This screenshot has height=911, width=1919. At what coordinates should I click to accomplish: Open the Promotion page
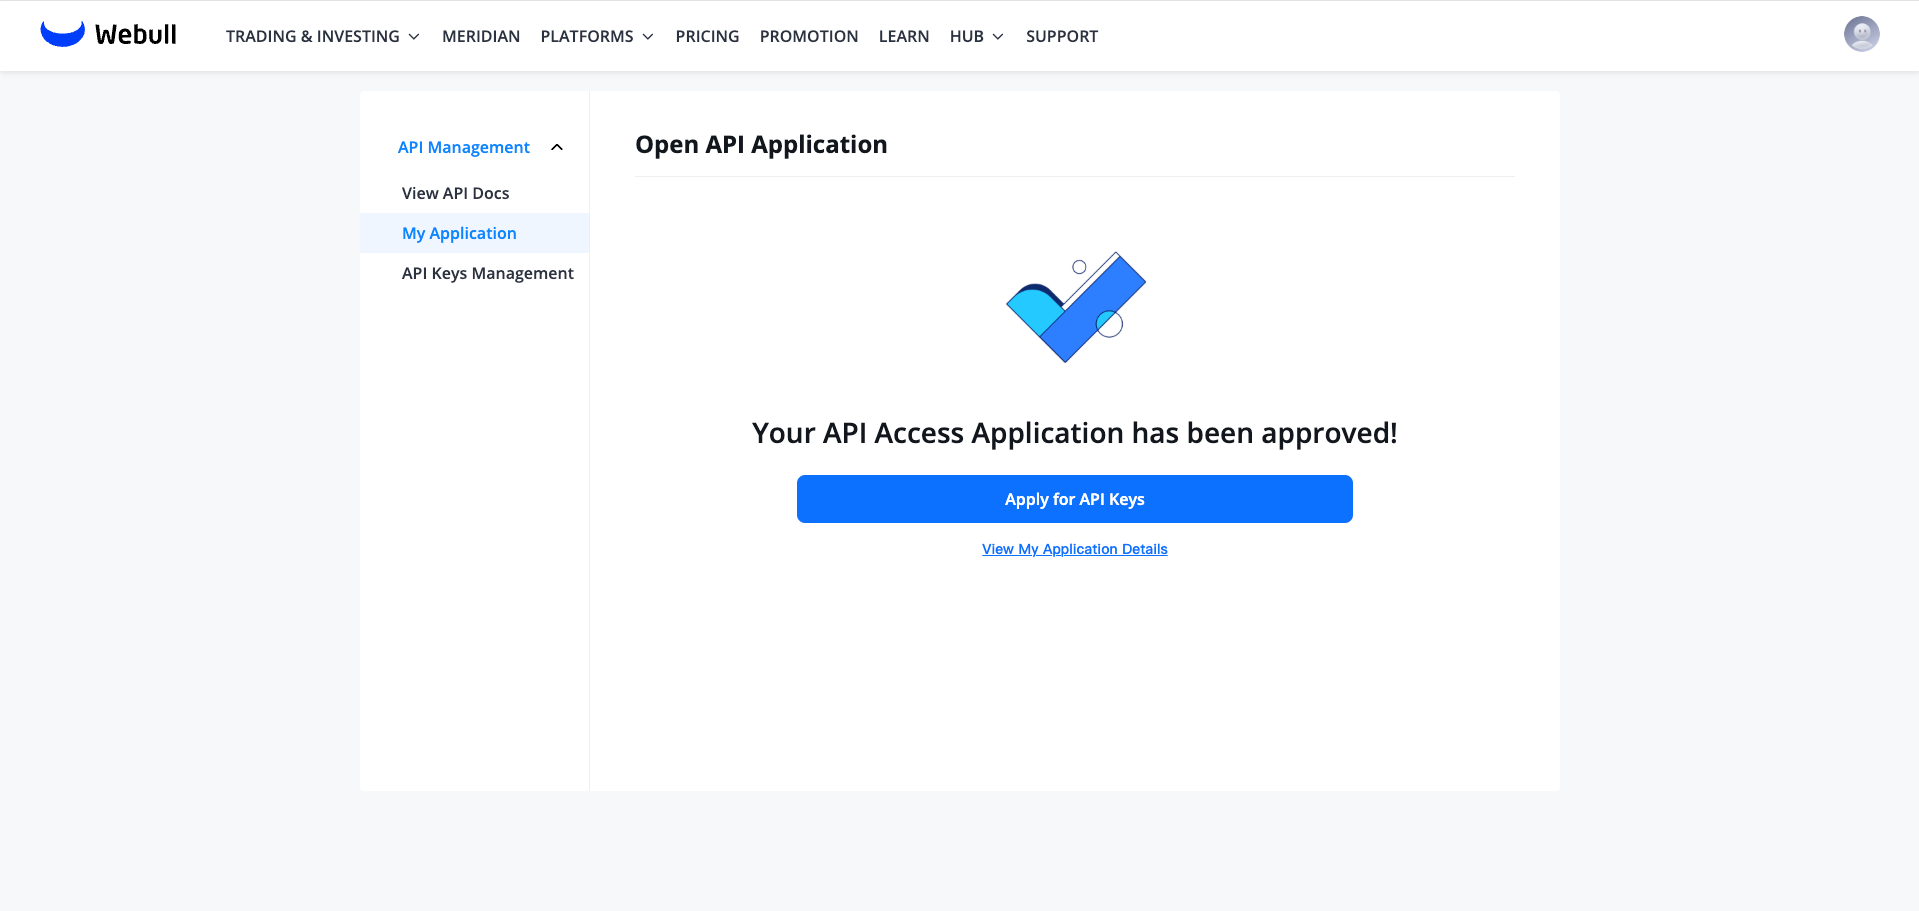[809, 36]
